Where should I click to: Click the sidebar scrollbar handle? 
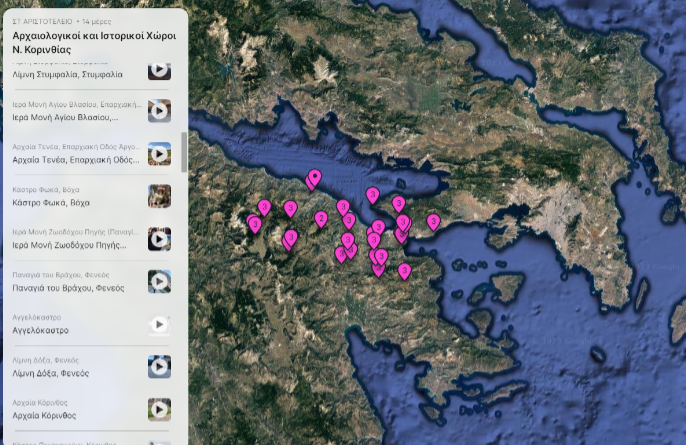(x=183, y=151)
